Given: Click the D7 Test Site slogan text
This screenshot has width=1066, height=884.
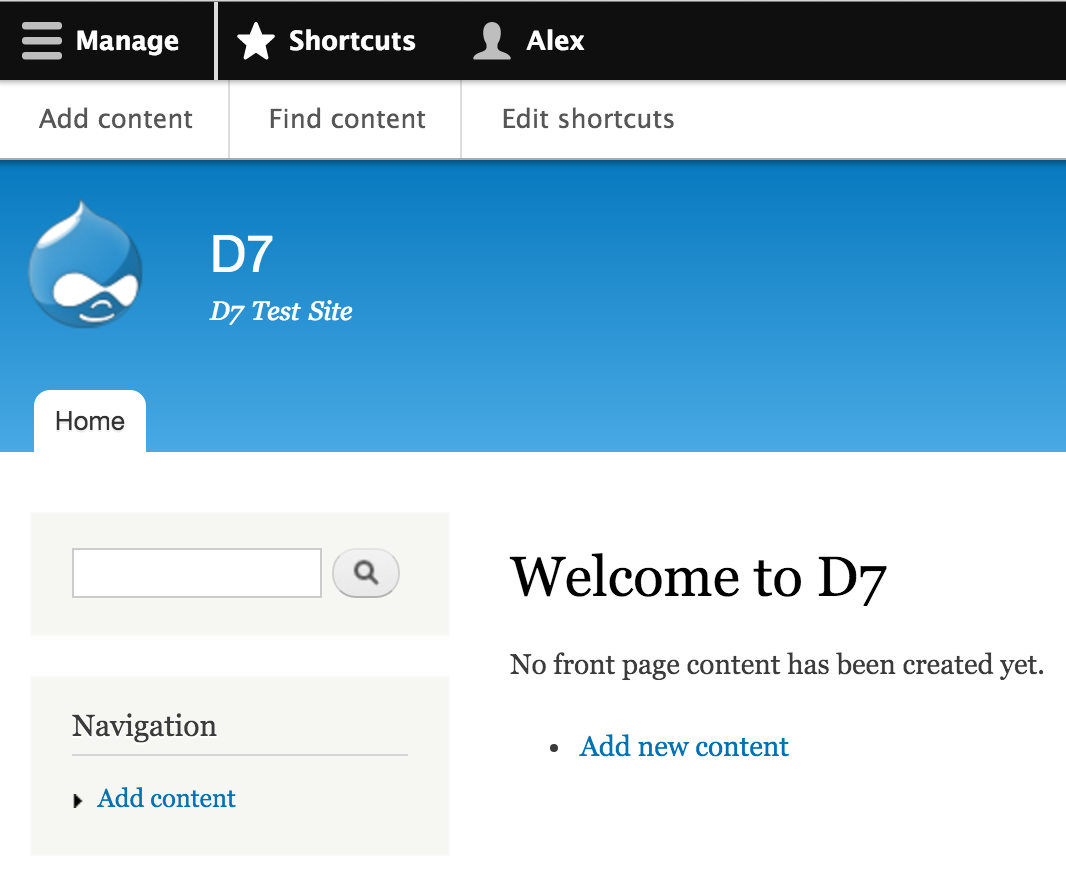Looking at the screenshot, I should click(x=281, y=311).
